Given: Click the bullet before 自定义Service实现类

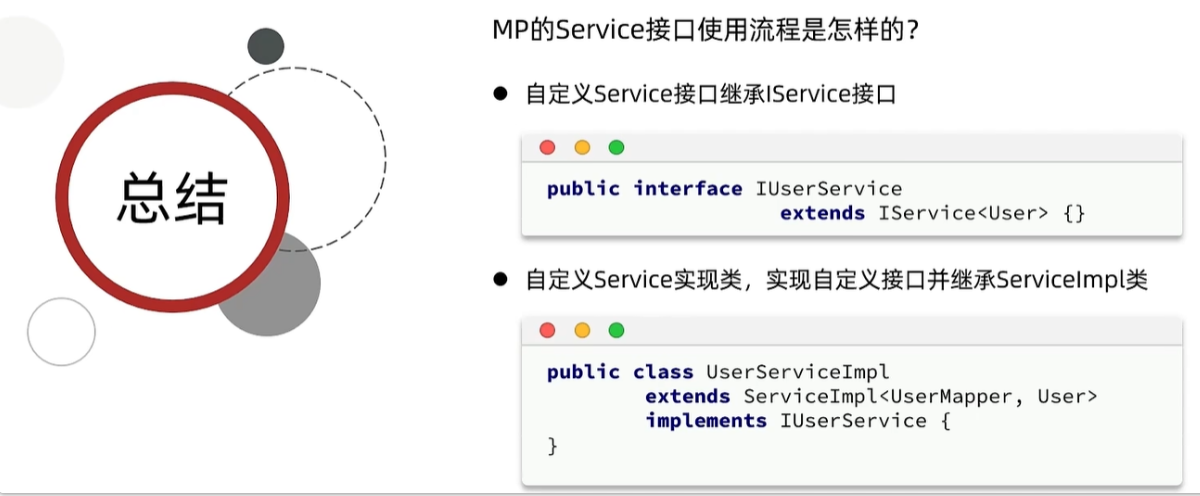Looking at the screenshot, I should click(501, 281).
